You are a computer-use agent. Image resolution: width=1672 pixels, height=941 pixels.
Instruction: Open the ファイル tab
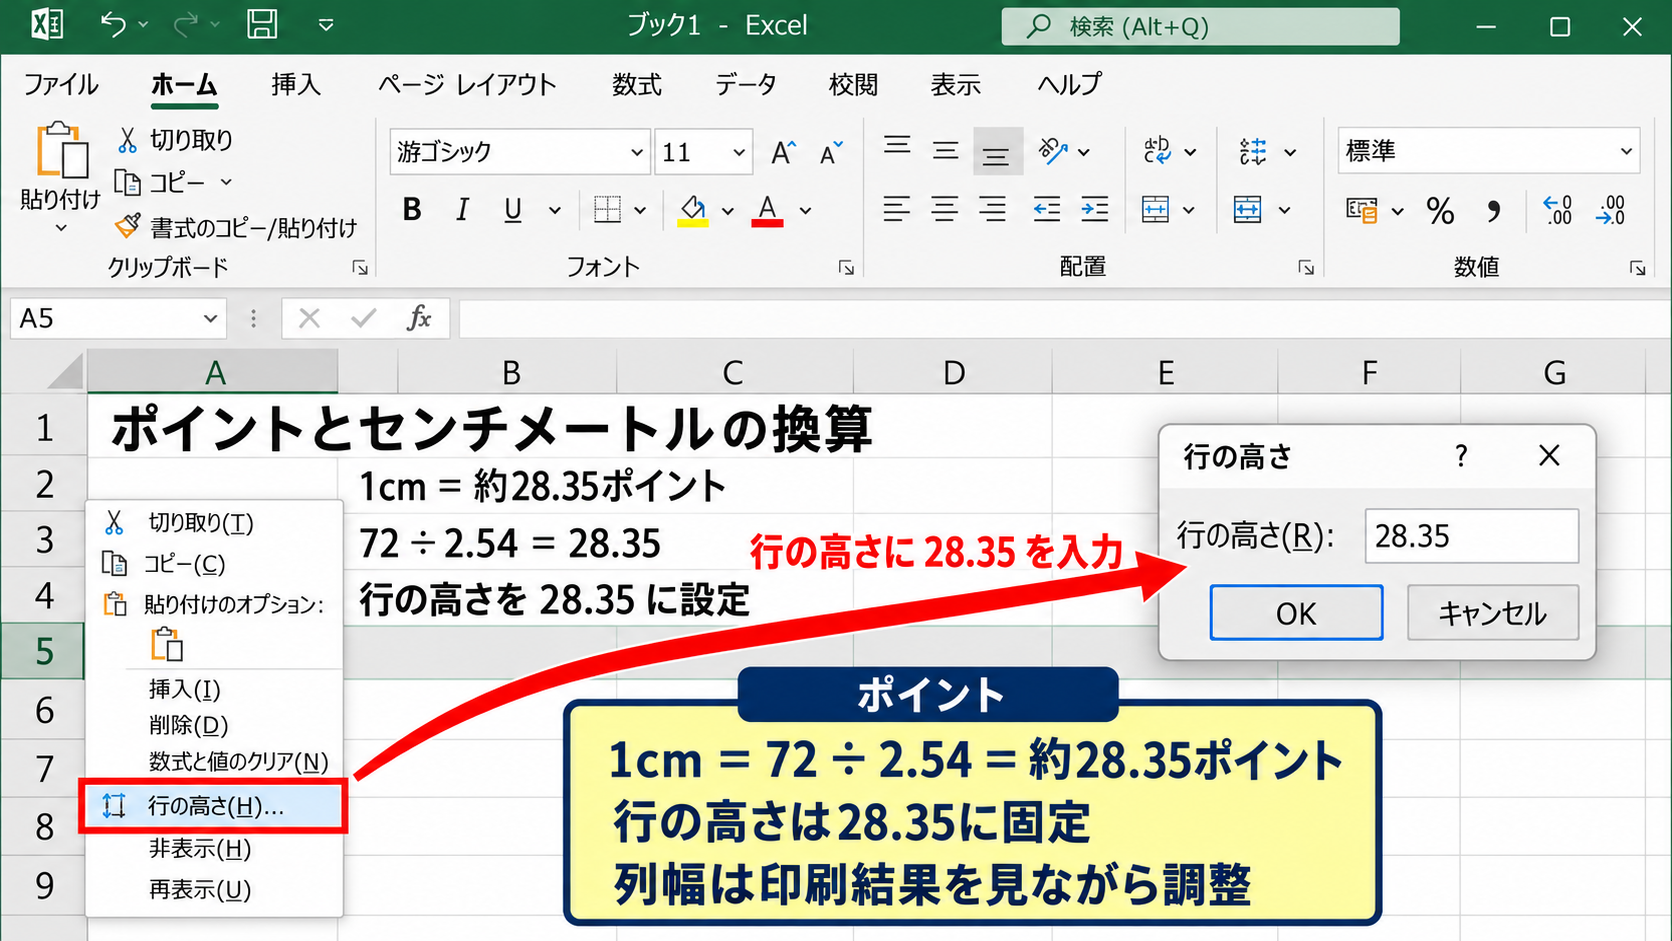(60, 85)
